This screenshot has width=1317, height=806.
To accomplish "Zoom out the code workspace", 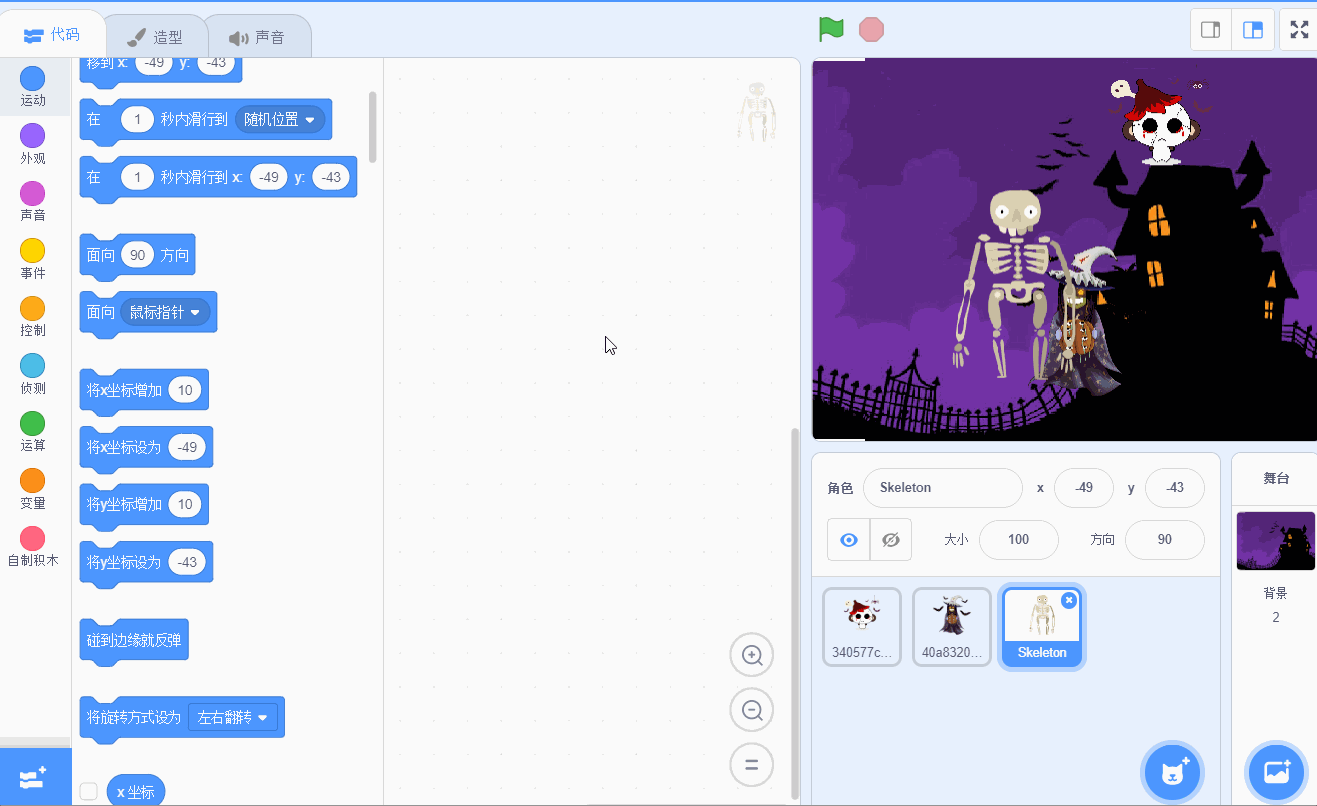I will [x=752, y=711].
